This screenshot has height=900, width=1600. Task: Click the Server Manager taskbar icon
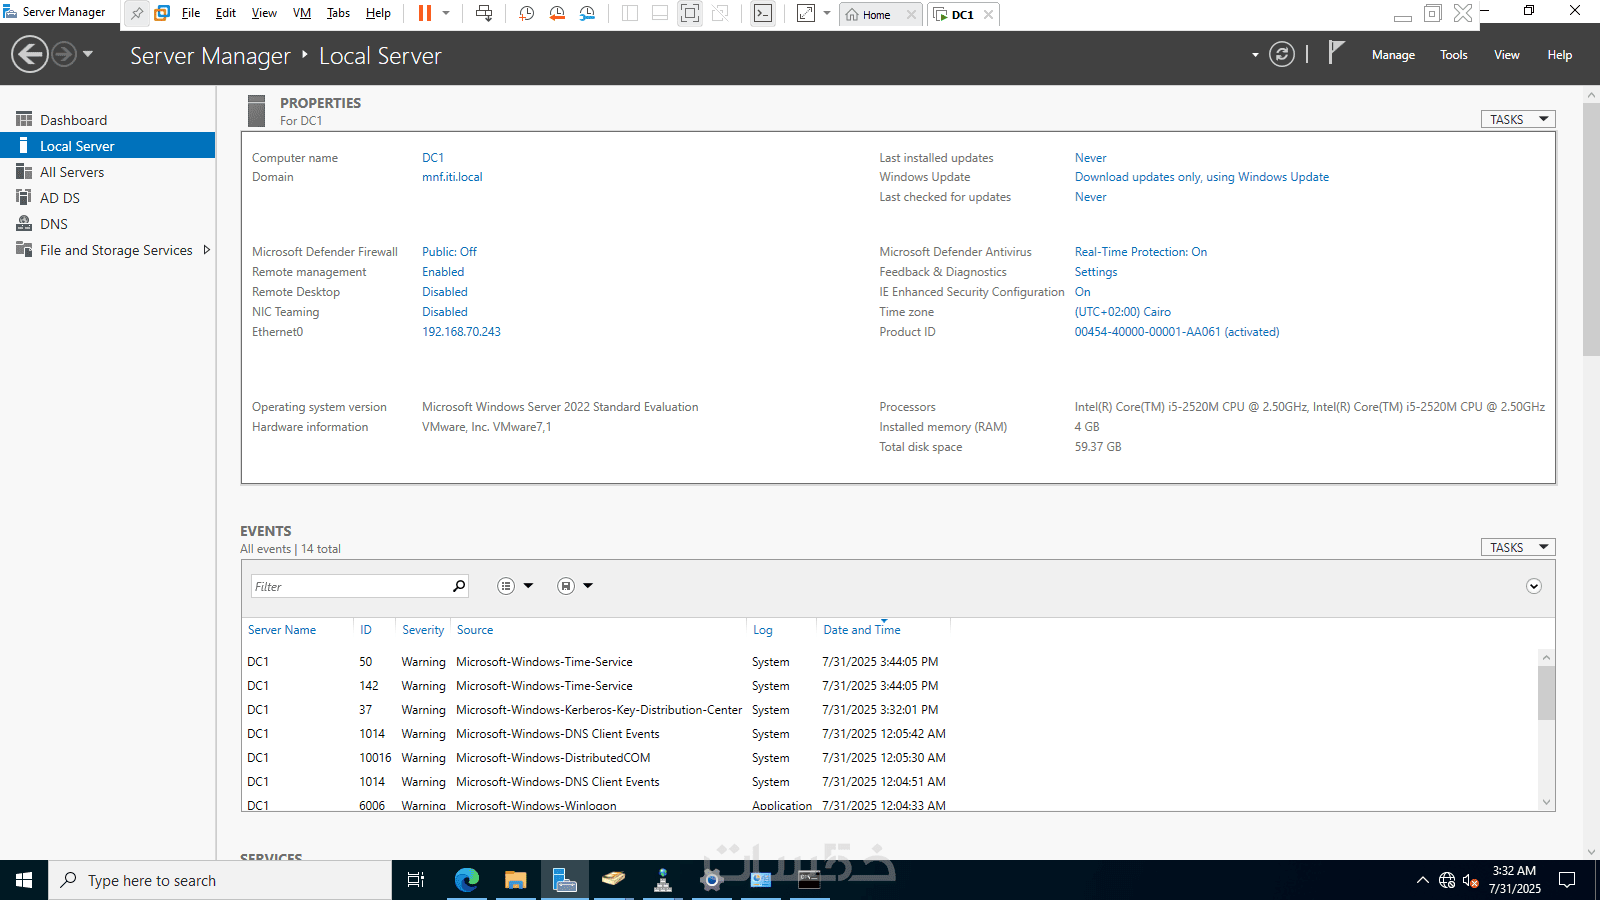565,880
